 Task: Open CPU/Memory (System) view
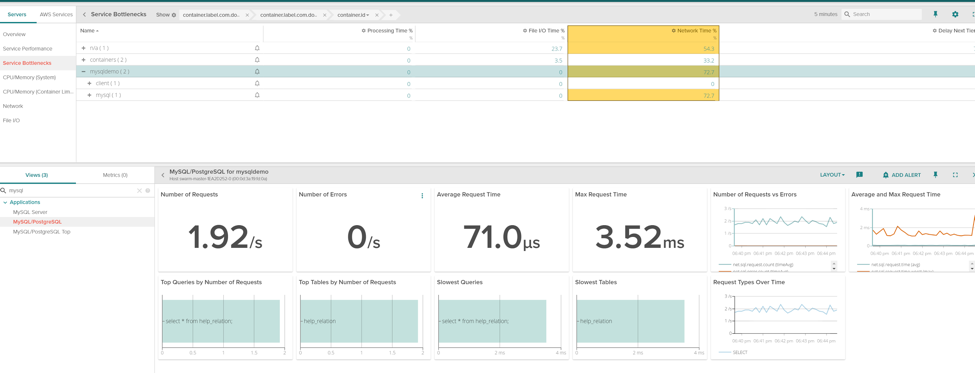[29, 77]
